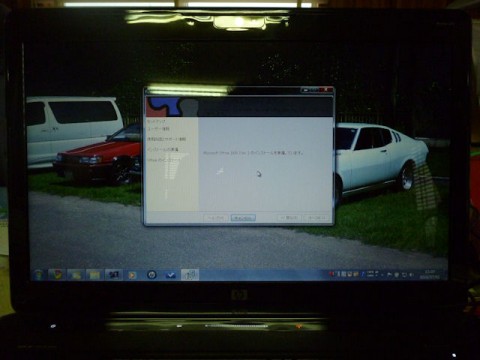The width and height of the screenshot is (480, 360).
Task: Select the インストールの準備 step in the sidebar
Action: pos(163,149)
